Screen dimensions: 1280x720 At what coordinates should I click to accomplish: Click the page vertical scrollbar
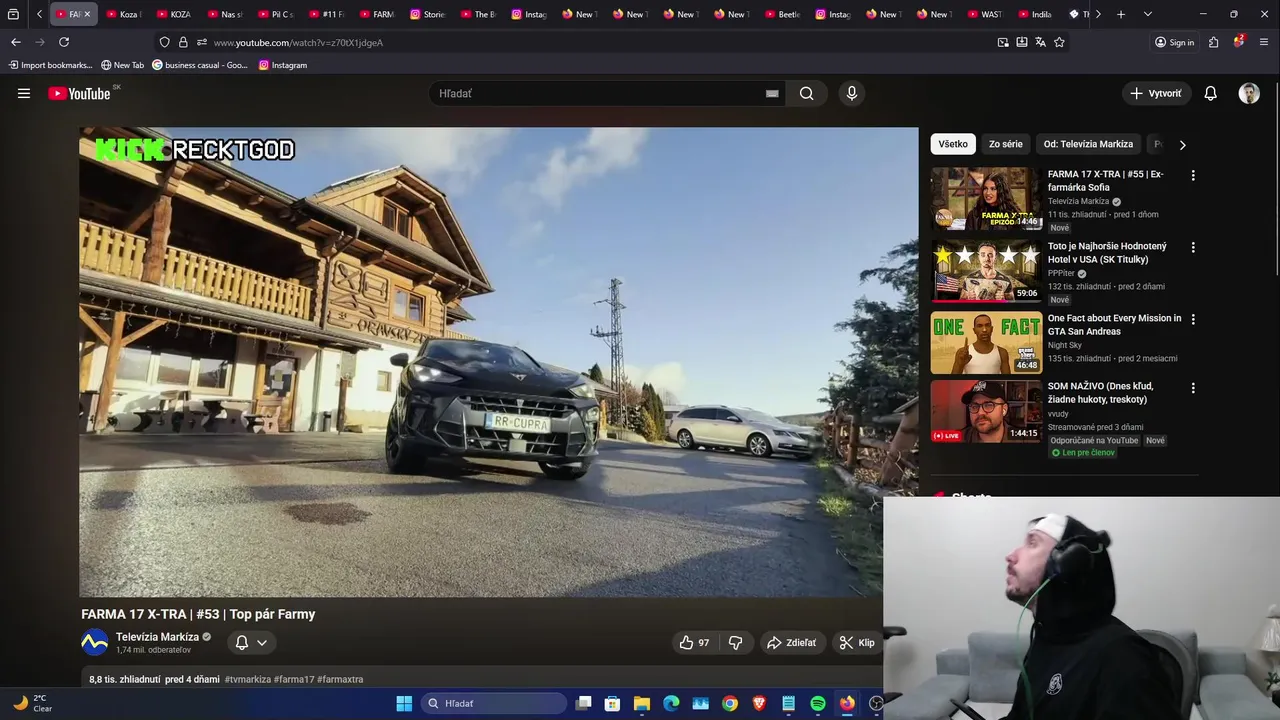[x=1275, y=180]
